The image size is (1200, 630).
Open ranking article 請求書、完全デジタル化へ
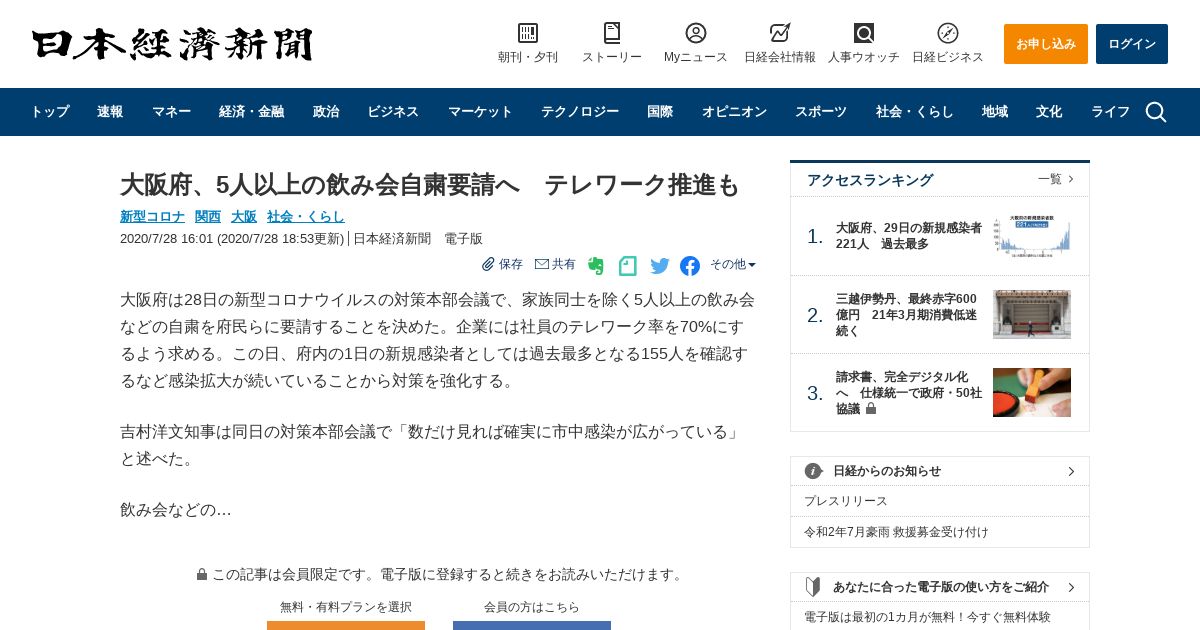[x=909, y=392]
